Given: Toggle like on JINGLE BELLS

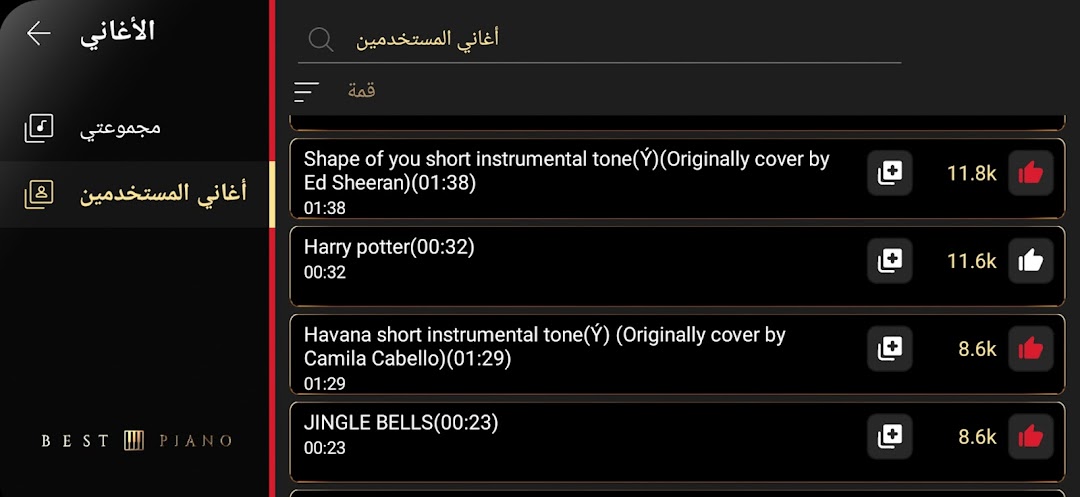Looking at the screenshot, I should coord(1030,436).
